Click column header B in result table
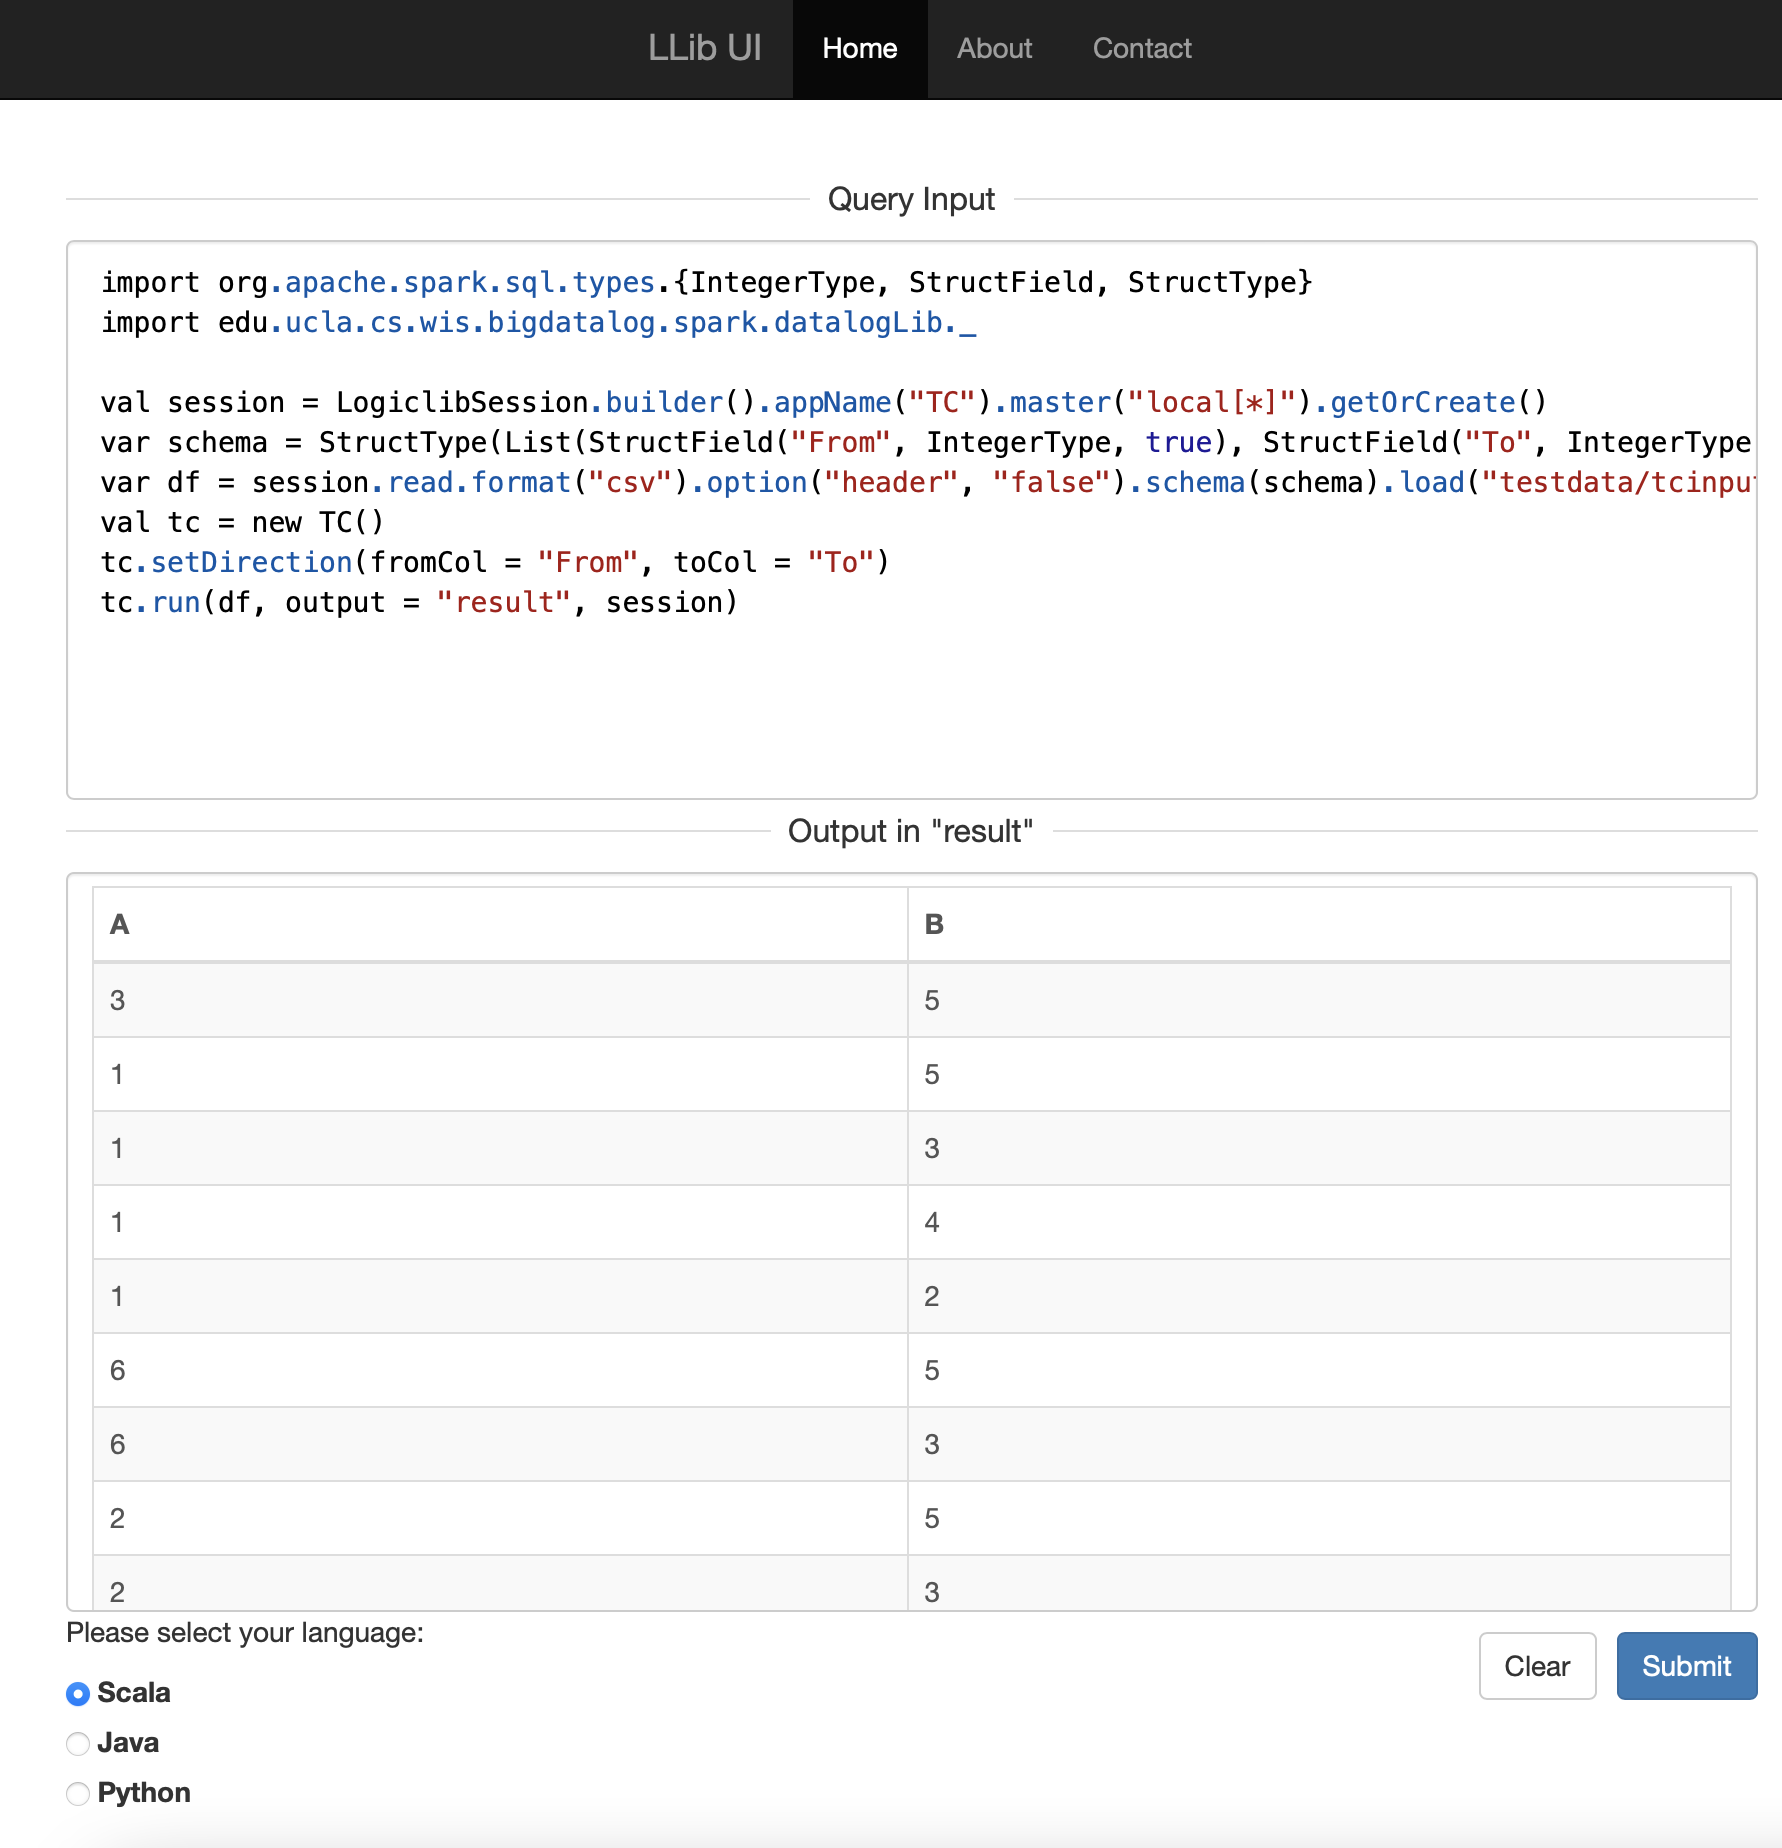The image size is (1782, 1848). pos(934,925)
